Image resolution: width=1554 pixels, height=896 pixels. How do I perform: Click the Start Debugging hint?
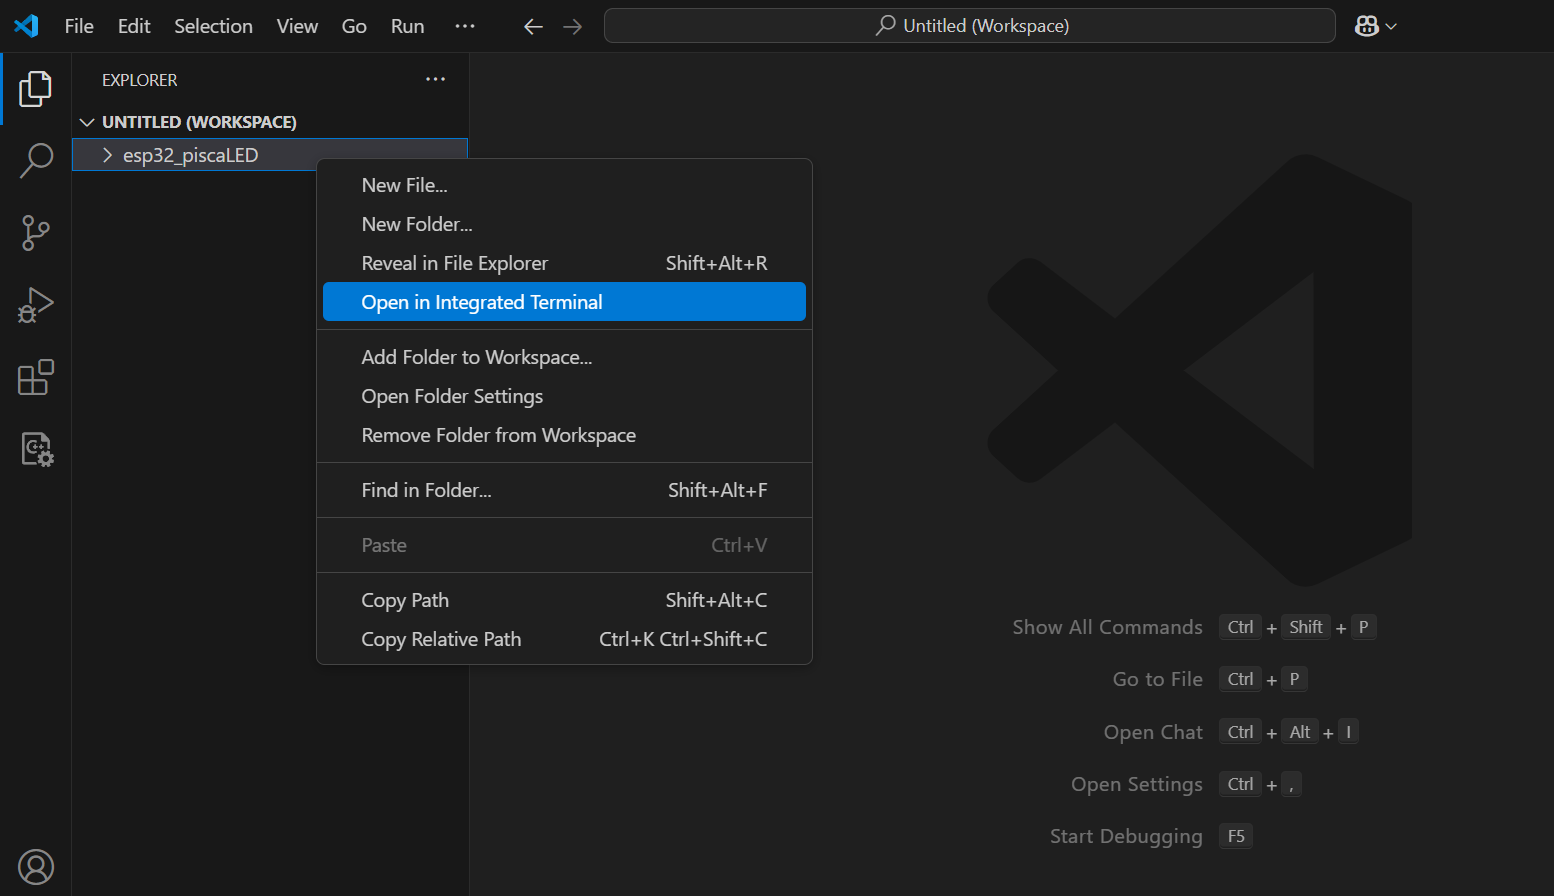pyautogui.click(x=1126, y=836)
